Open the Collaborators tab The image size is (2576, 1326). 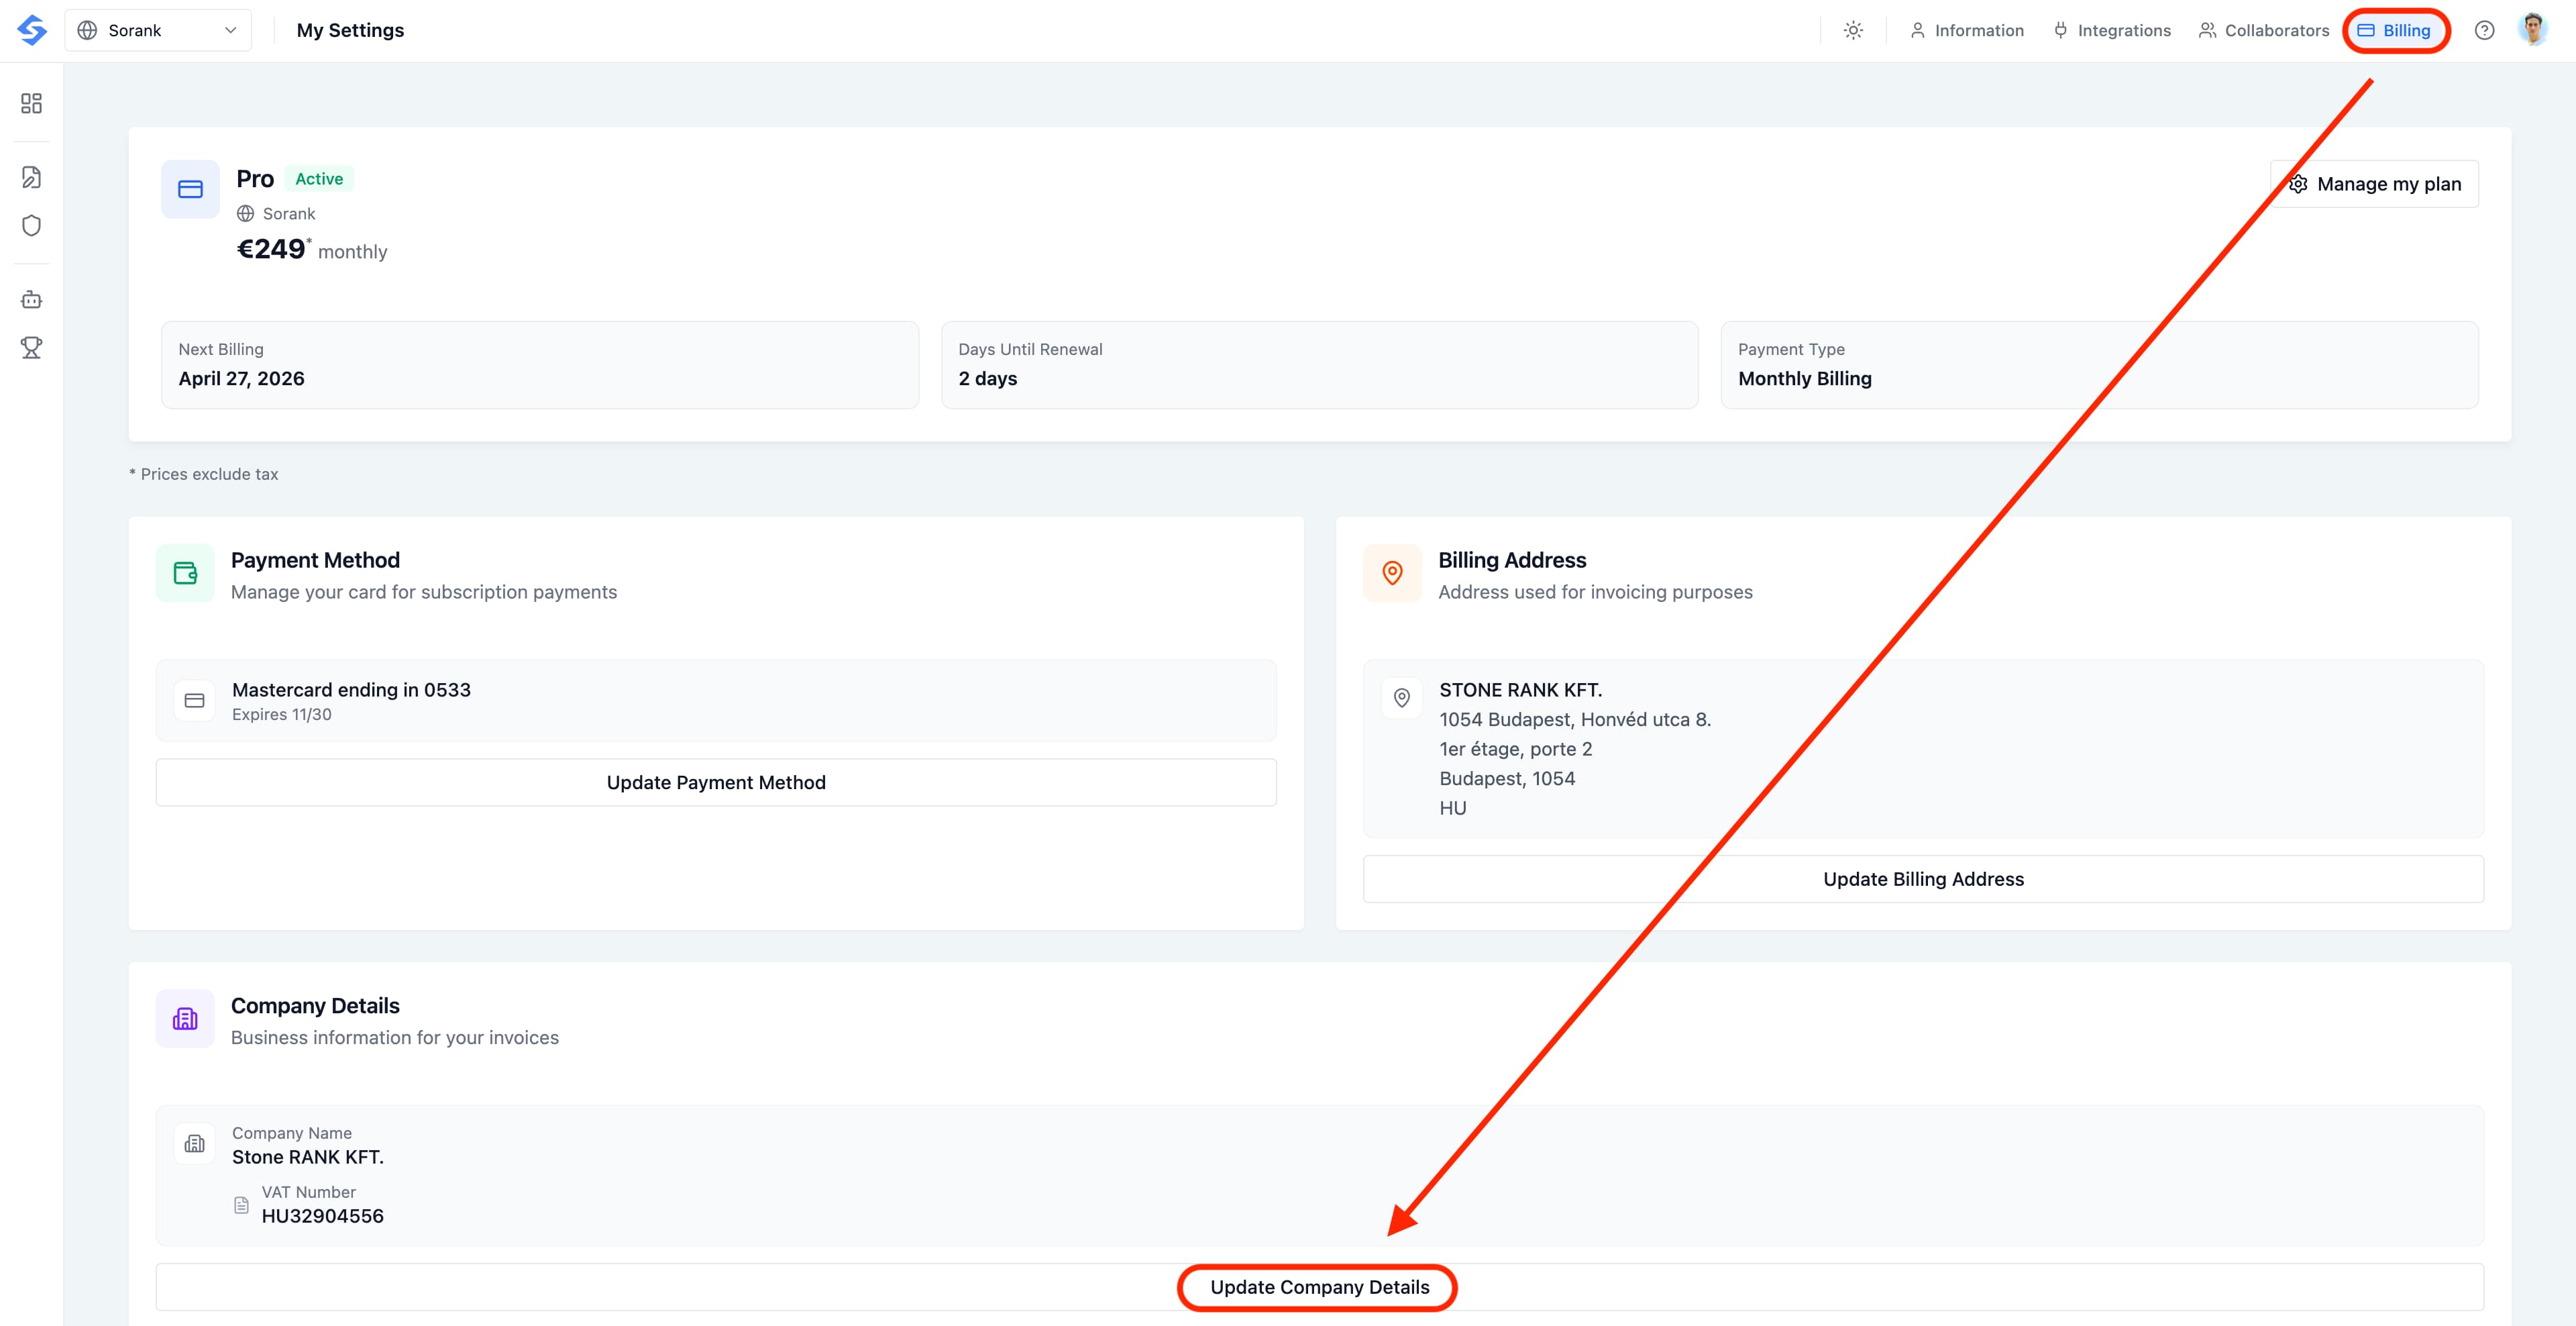(x=2264, y=30)
